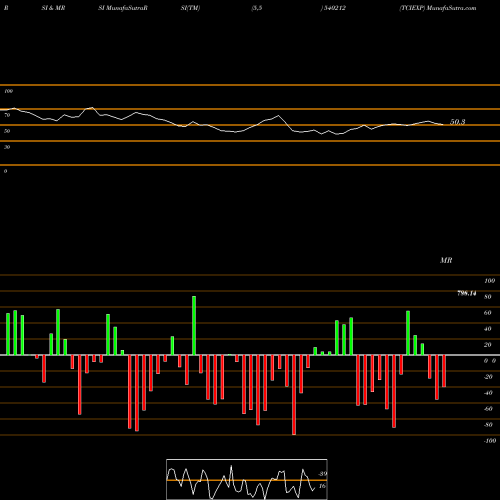Click the SI MunafaSutraR header label
This screenshot has width=500, height=500.
click(x=123, y=8)
